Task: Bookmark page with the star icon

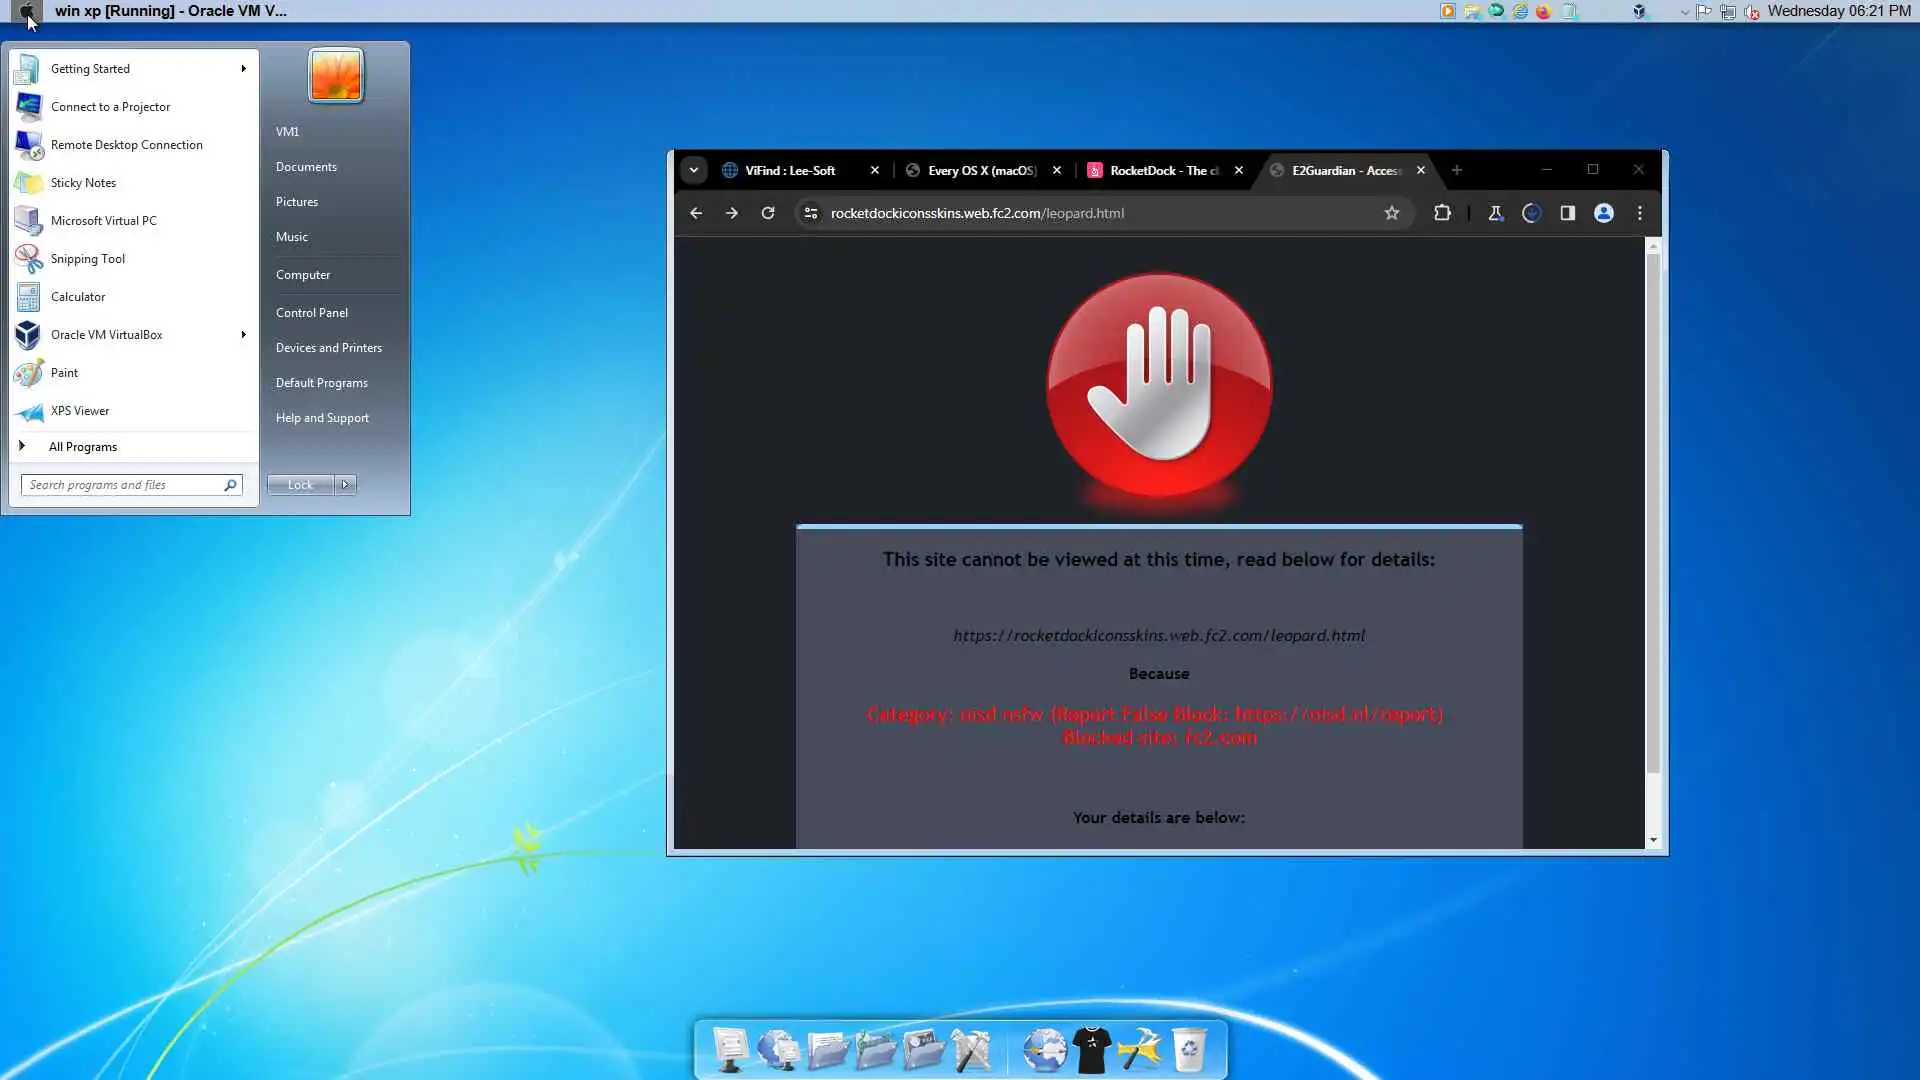Action: 1391,213
